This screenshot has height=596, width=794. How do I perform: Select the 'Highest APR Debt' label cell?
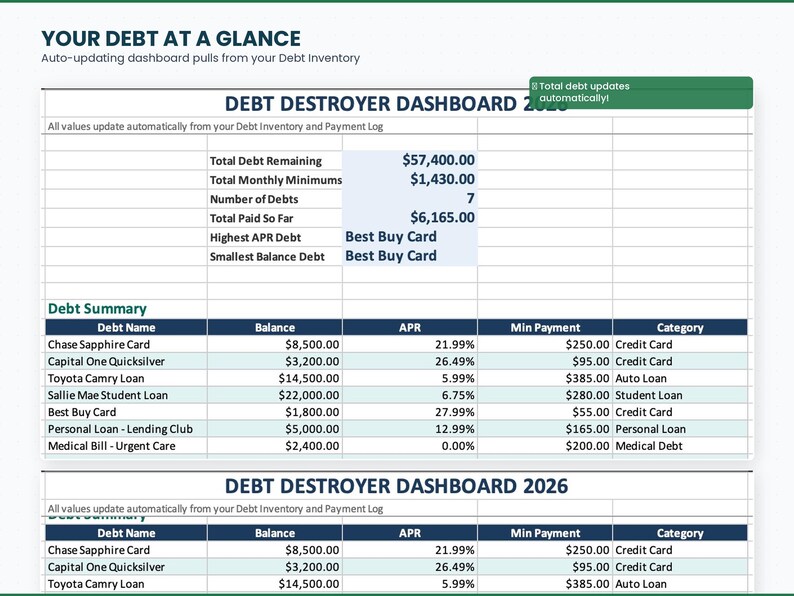[x=275, y=237]
